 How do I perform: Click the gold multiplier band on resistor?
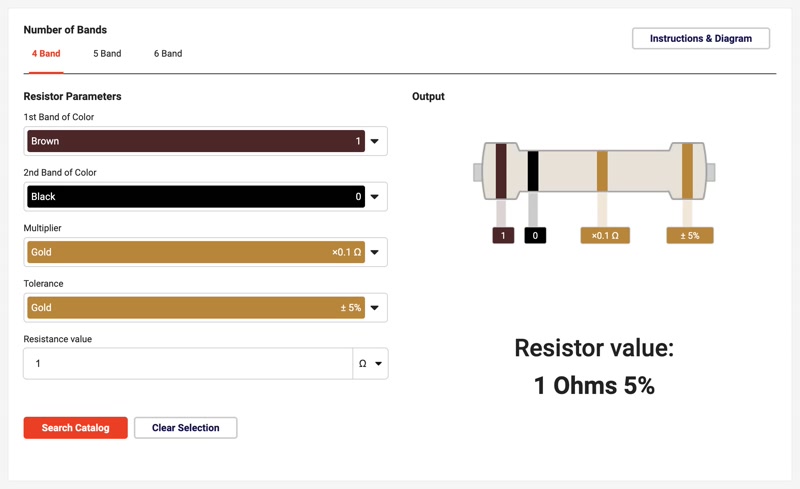tap(602, 171)
